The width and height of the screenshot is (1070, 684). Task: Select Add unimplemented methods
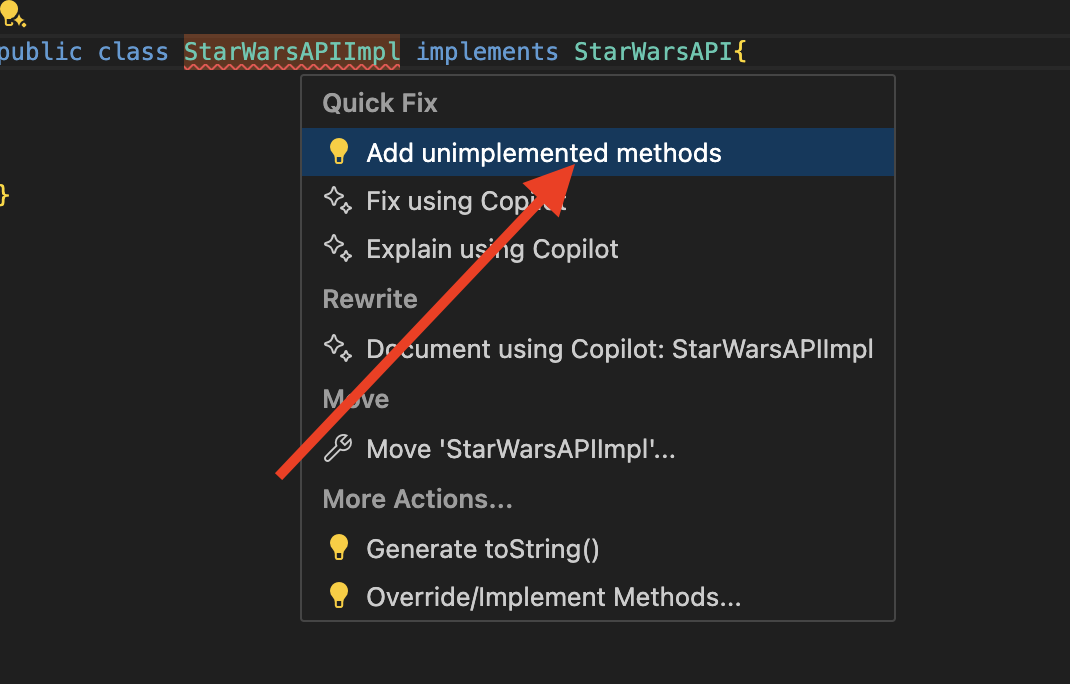598,152
